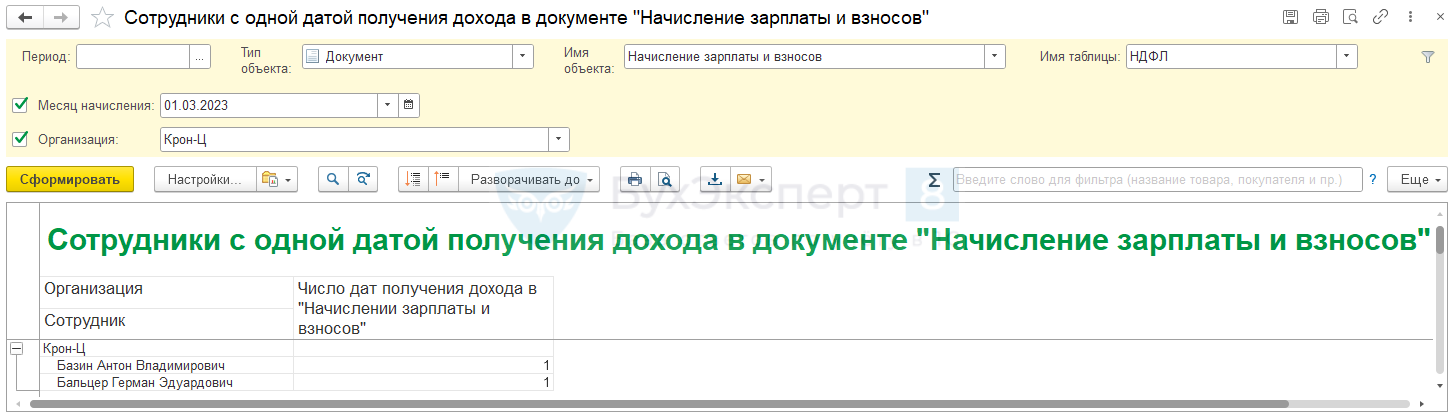This screenshot has height=419, width=1455.
Task: Toggle the Организация checkbox
Action: pos(21,140)
